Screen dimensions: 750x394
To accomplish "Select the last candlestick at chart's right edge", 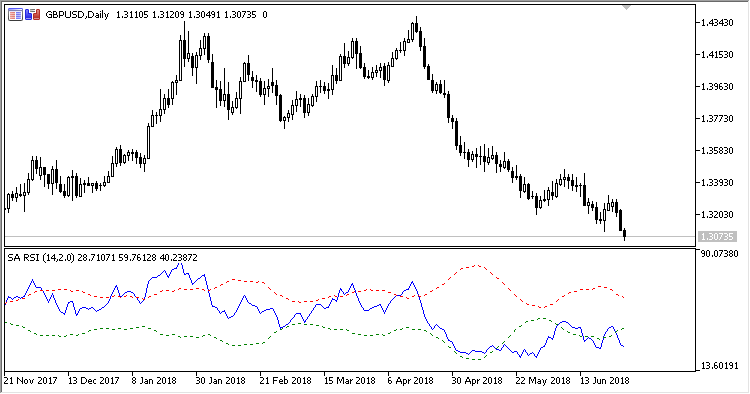I will [625, 234].
